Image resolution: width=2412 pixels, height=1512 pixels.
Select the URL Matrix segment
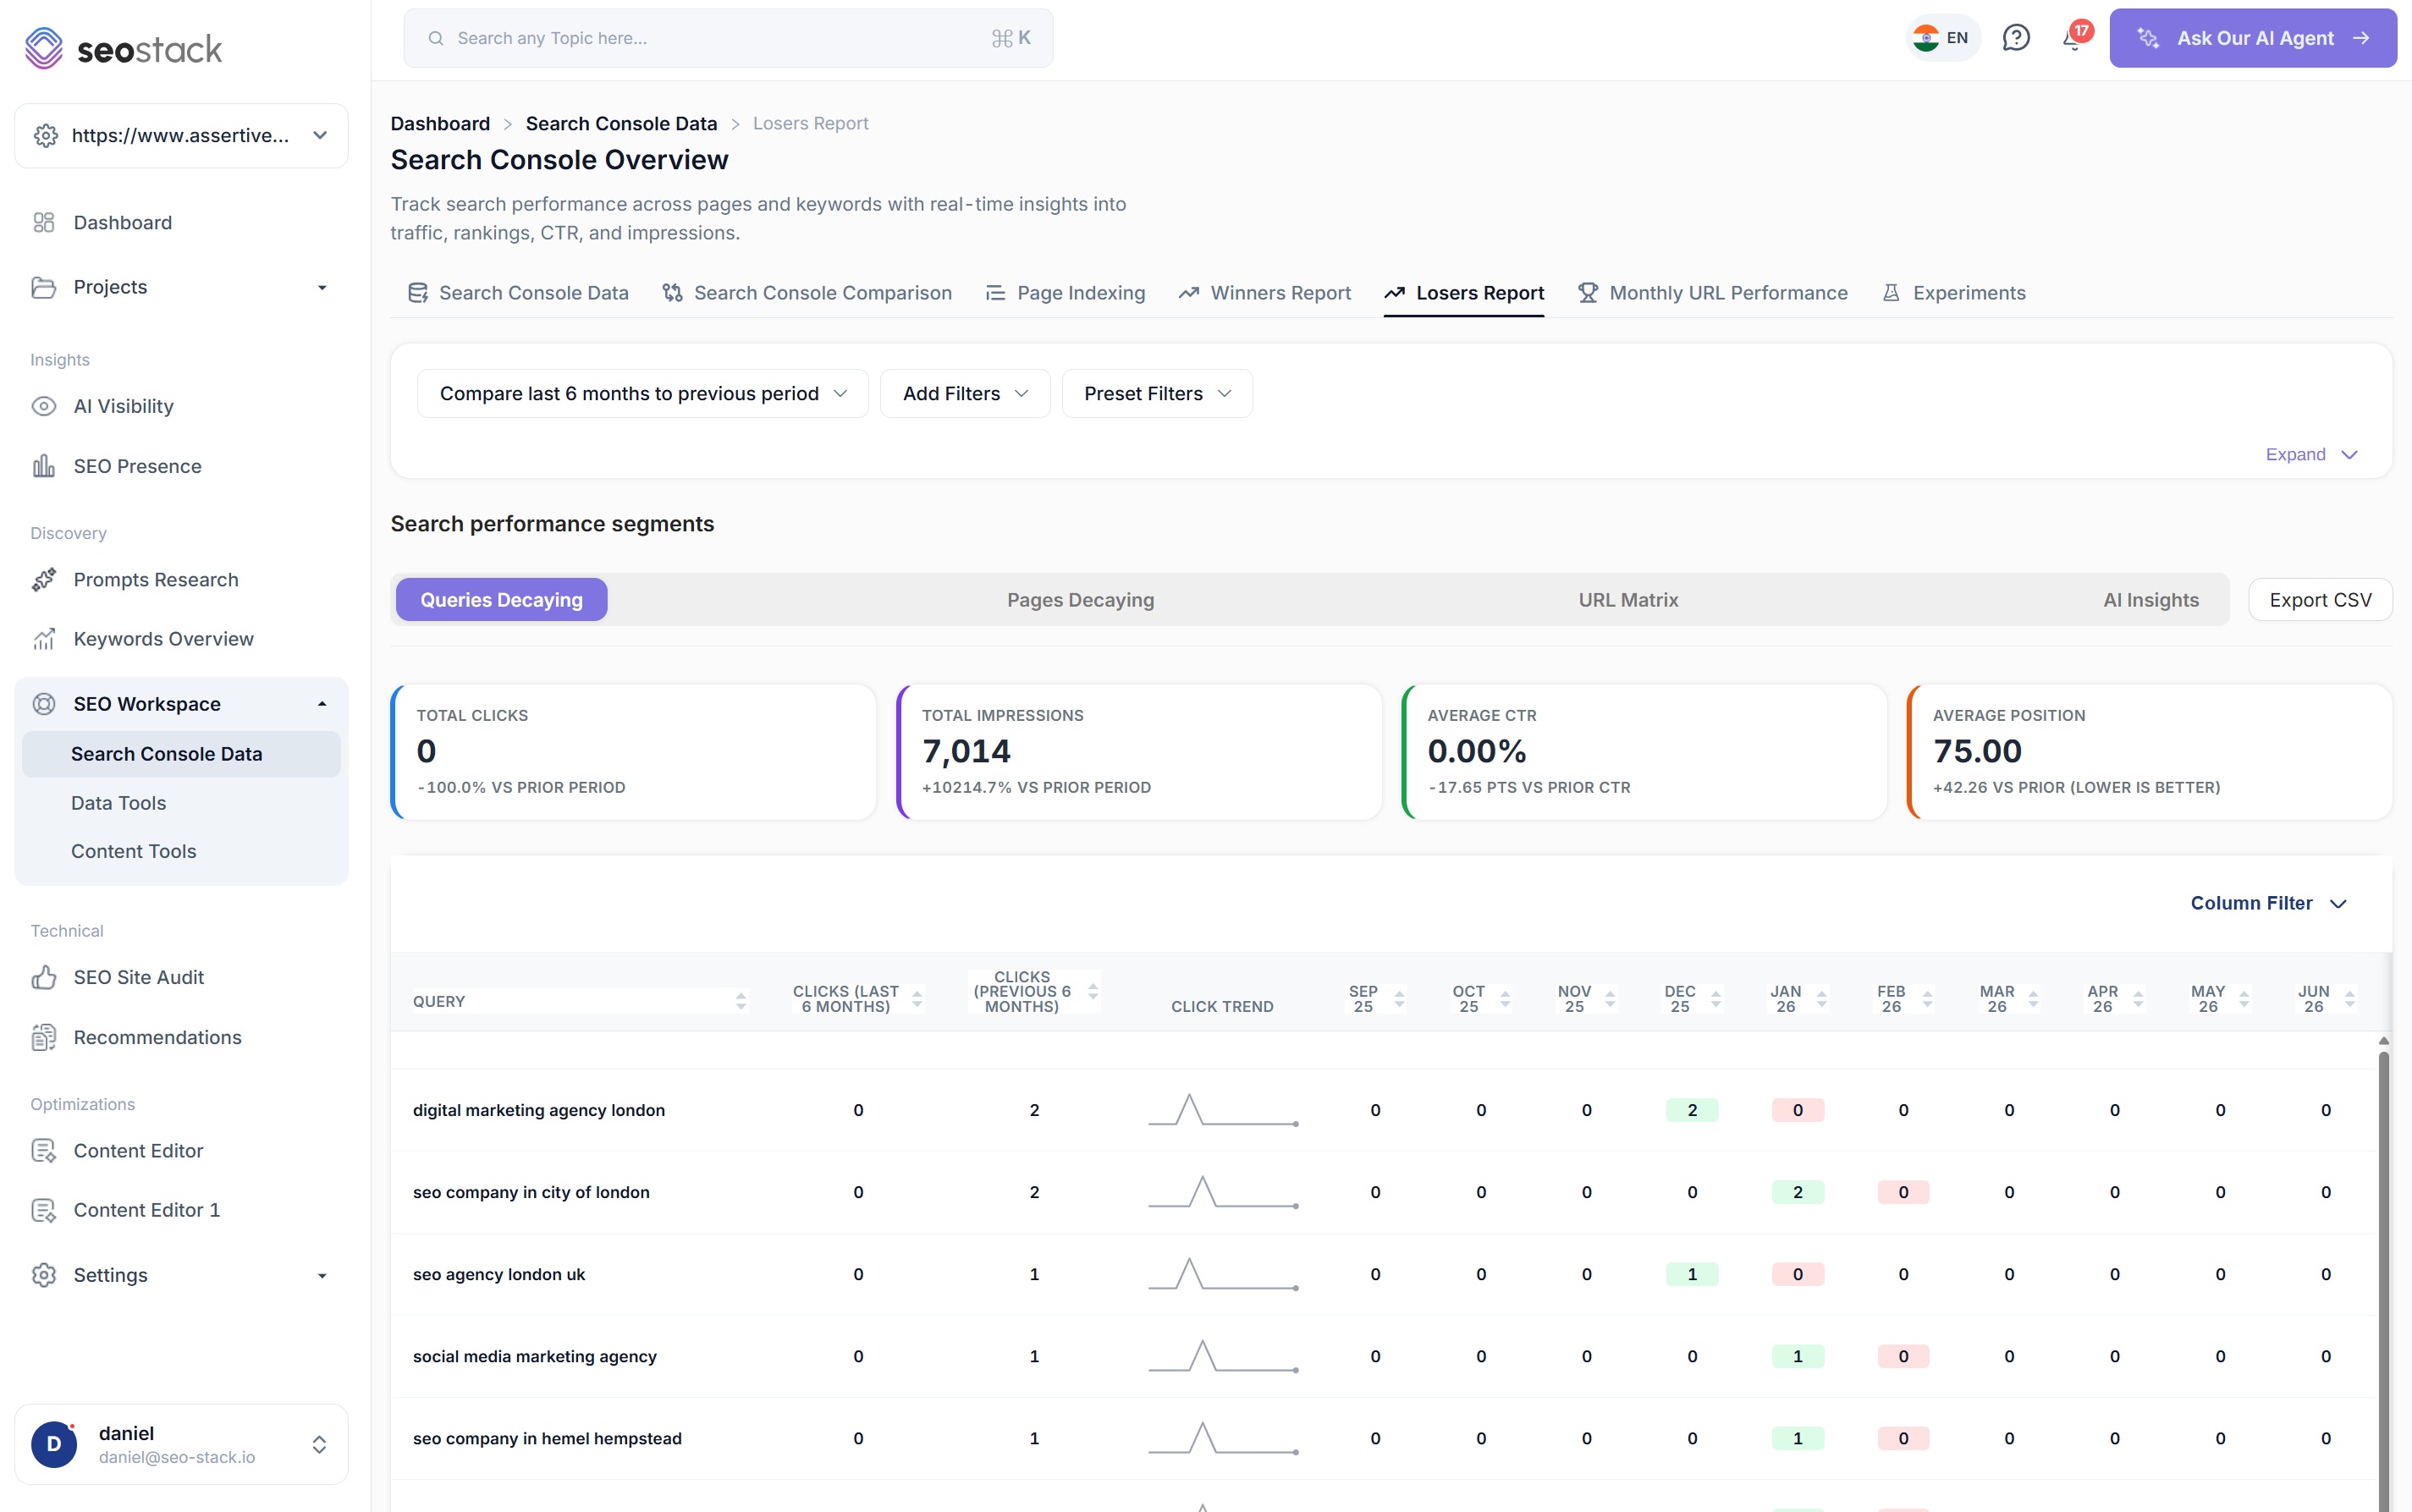pyautogui.click(x=1628, y=600)
